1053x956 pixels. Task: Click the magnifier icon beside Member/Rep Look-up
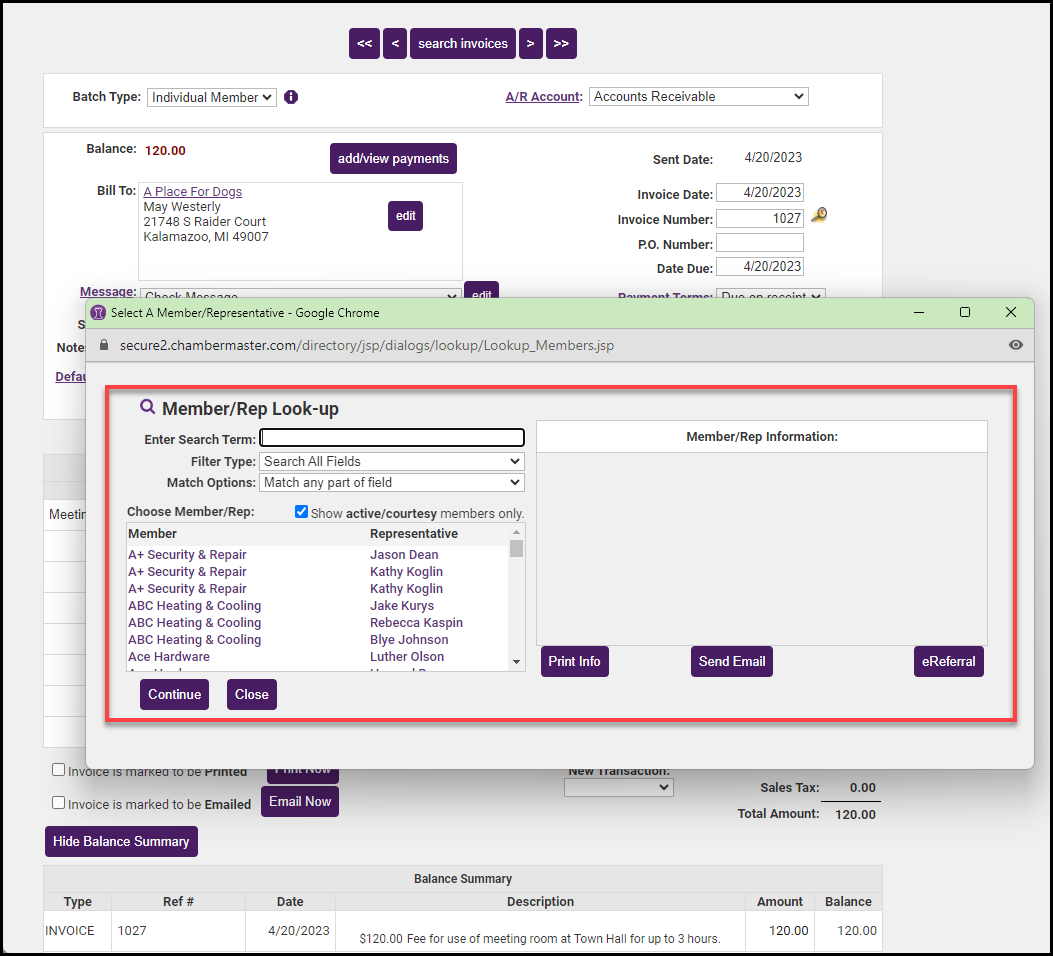click(148, 407)
